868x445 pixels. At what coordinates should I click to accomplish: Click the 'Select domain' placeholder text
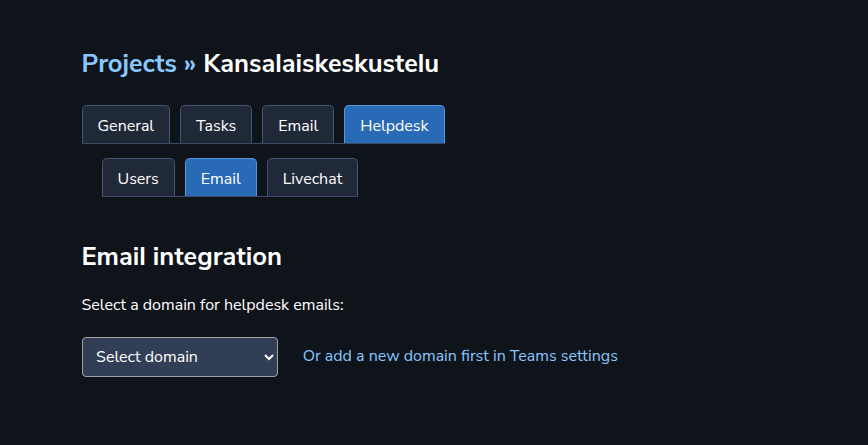click(147, 357)
